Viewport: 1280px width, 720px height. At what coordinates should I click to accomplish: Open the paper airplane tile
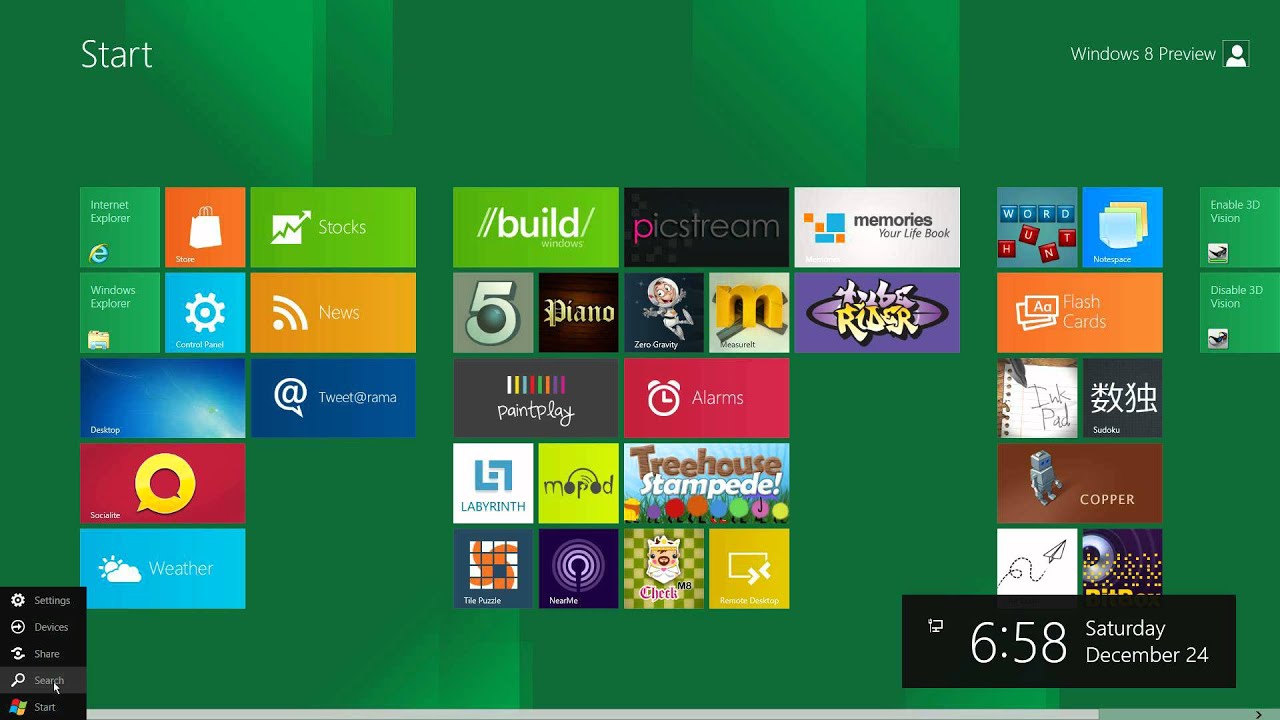point(1037,561)
